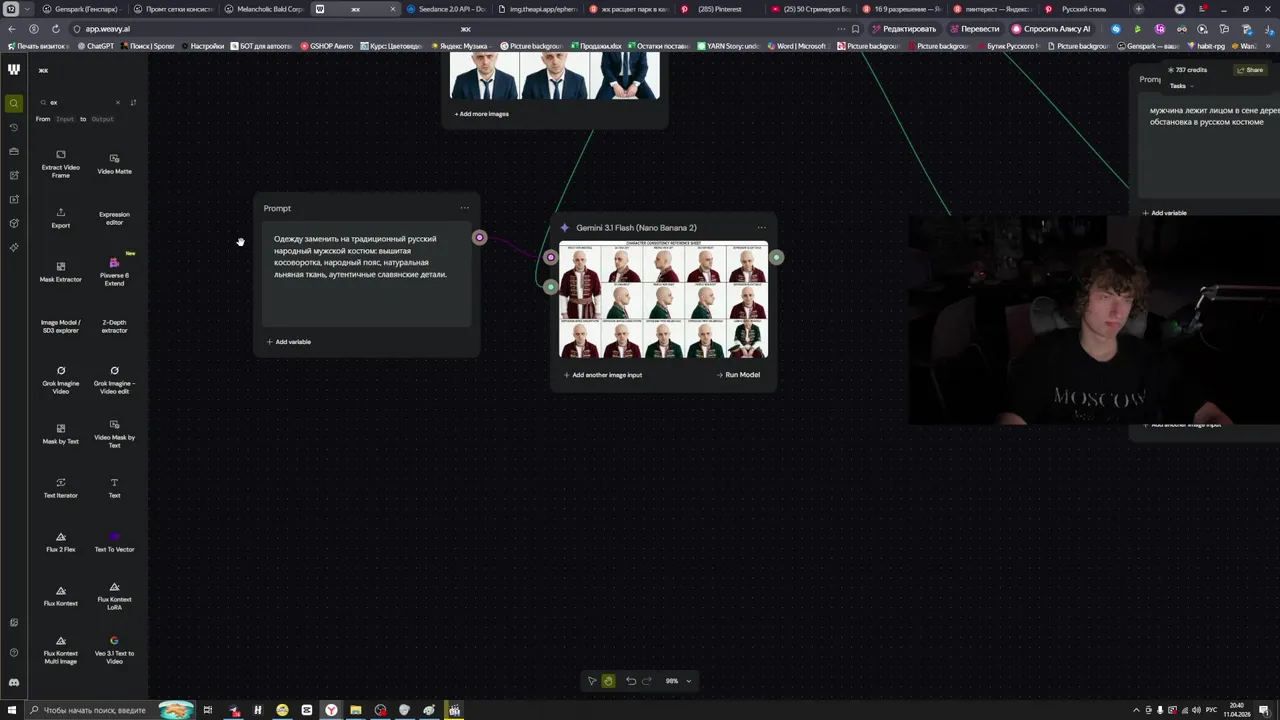The height and width of the screenshot is (720, 1280).
Task: Add Mask Extractor node
Action: pos(61,272)
